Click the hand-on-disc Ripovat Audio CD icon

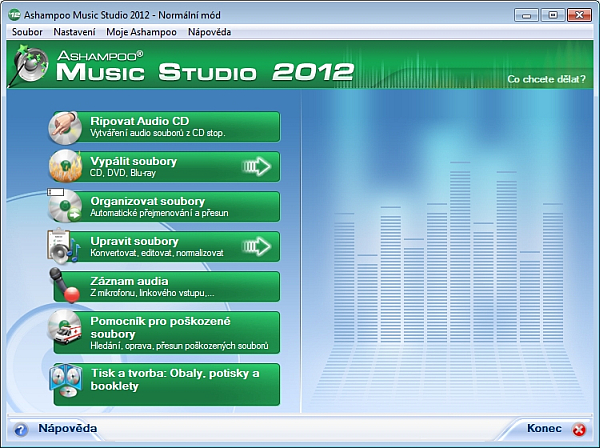(65, 128)
